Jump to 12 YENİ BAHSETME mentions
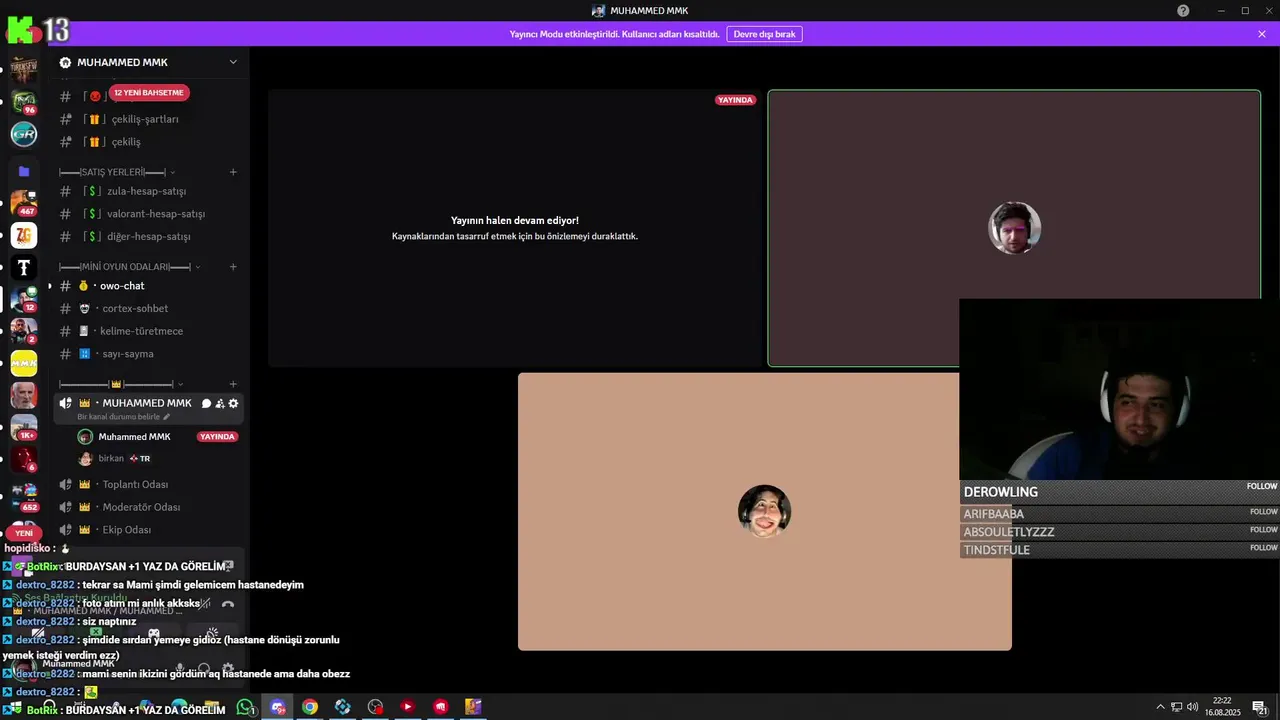 (149, 93)
